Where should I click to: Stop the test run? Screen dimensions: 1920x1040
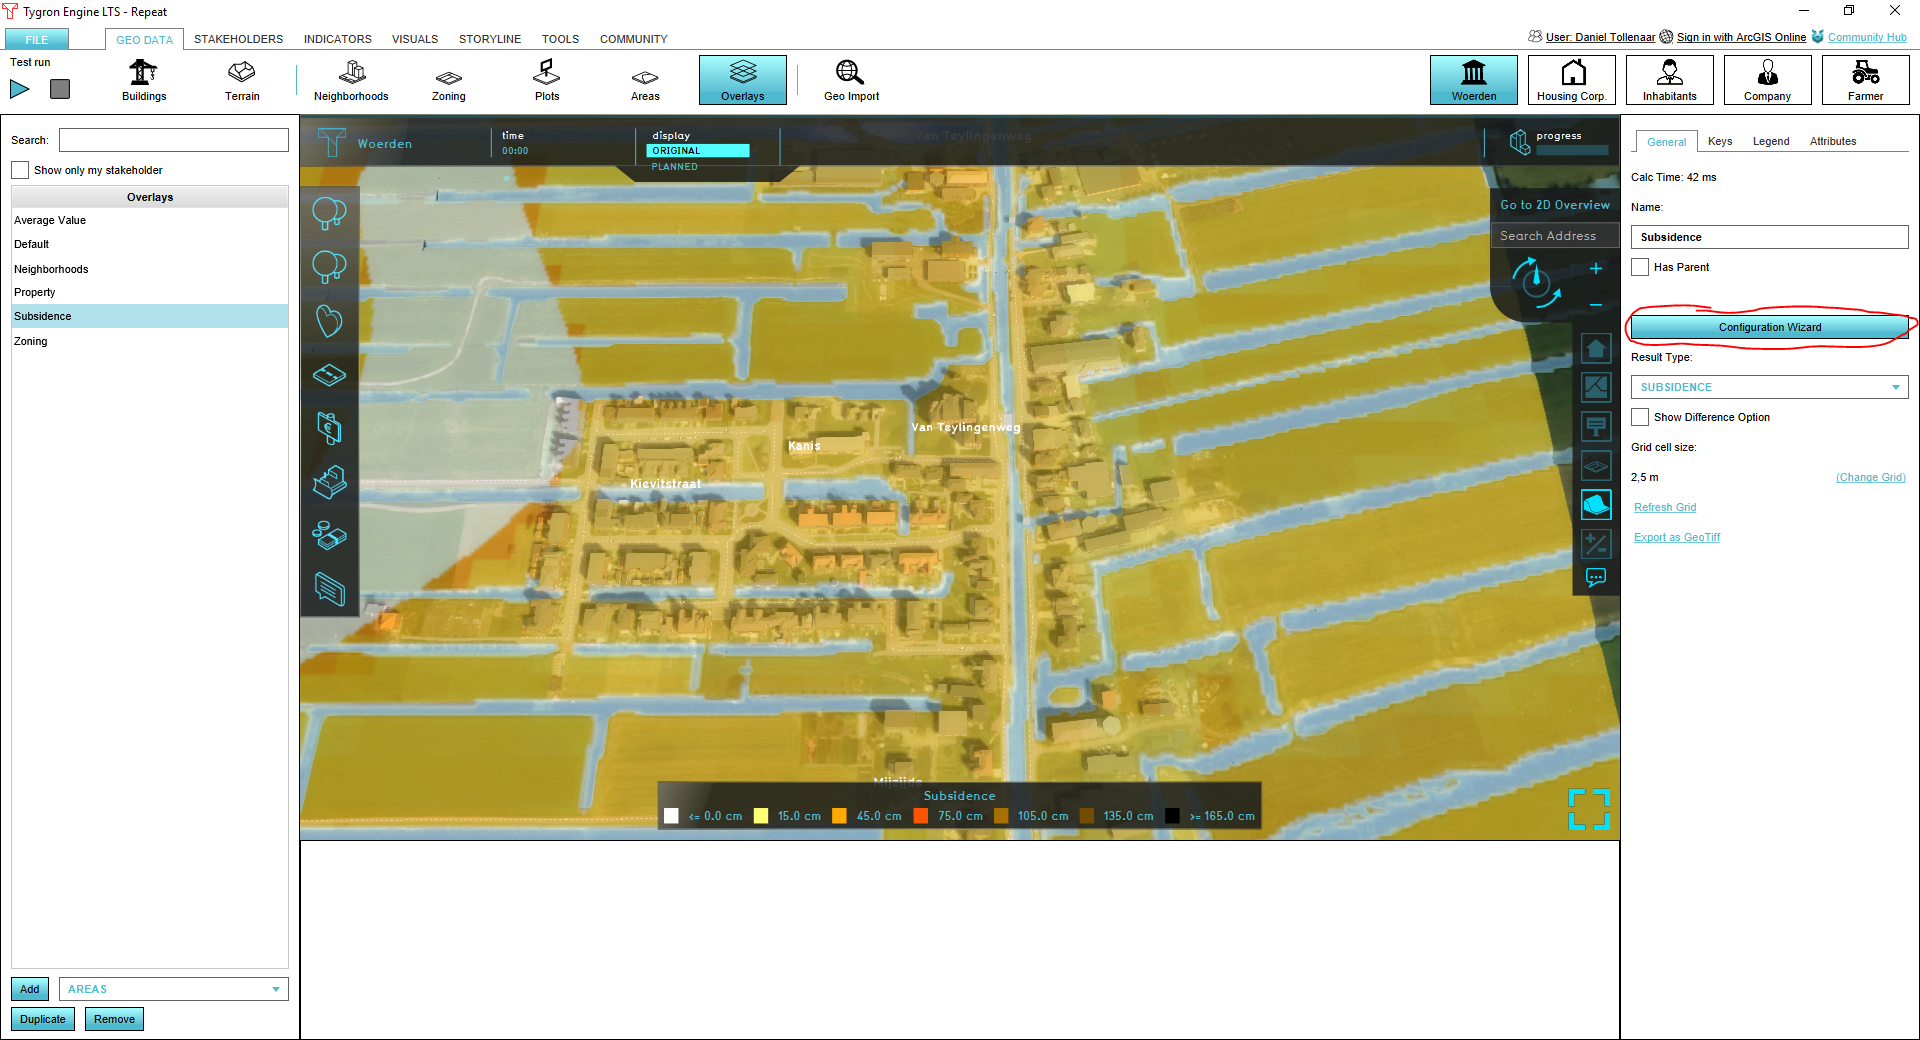click(60, 89)
